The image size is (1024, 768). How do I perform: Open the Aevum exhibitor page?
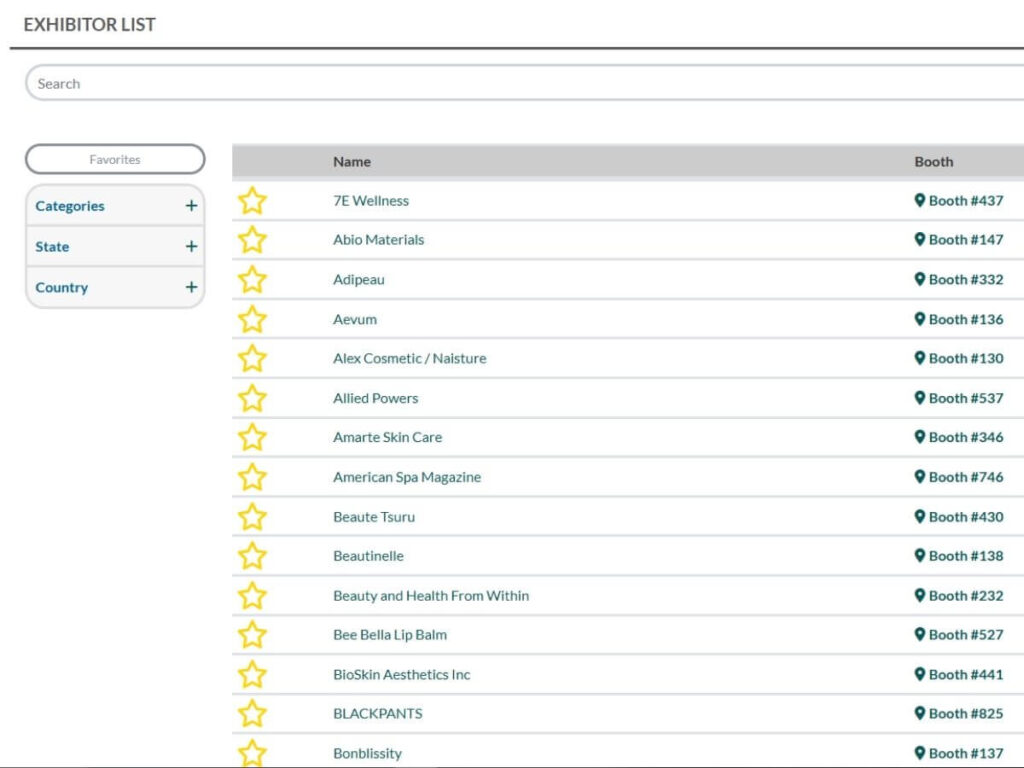(x=355, y=319)
